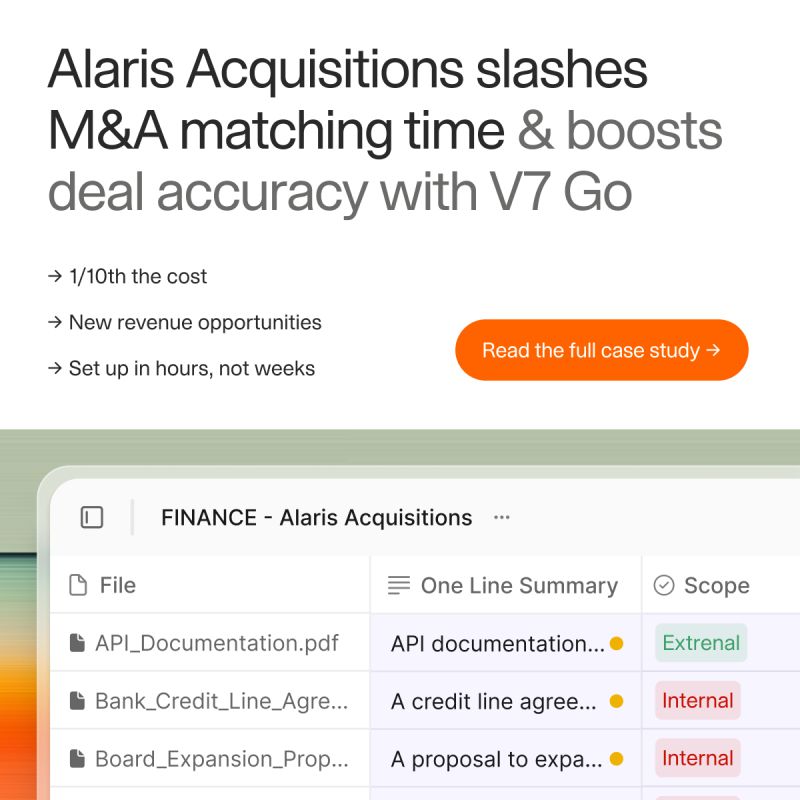800x800 pixels.
Task: Click yellow status dot beside proposal summary
Action: tap(616, 759)
